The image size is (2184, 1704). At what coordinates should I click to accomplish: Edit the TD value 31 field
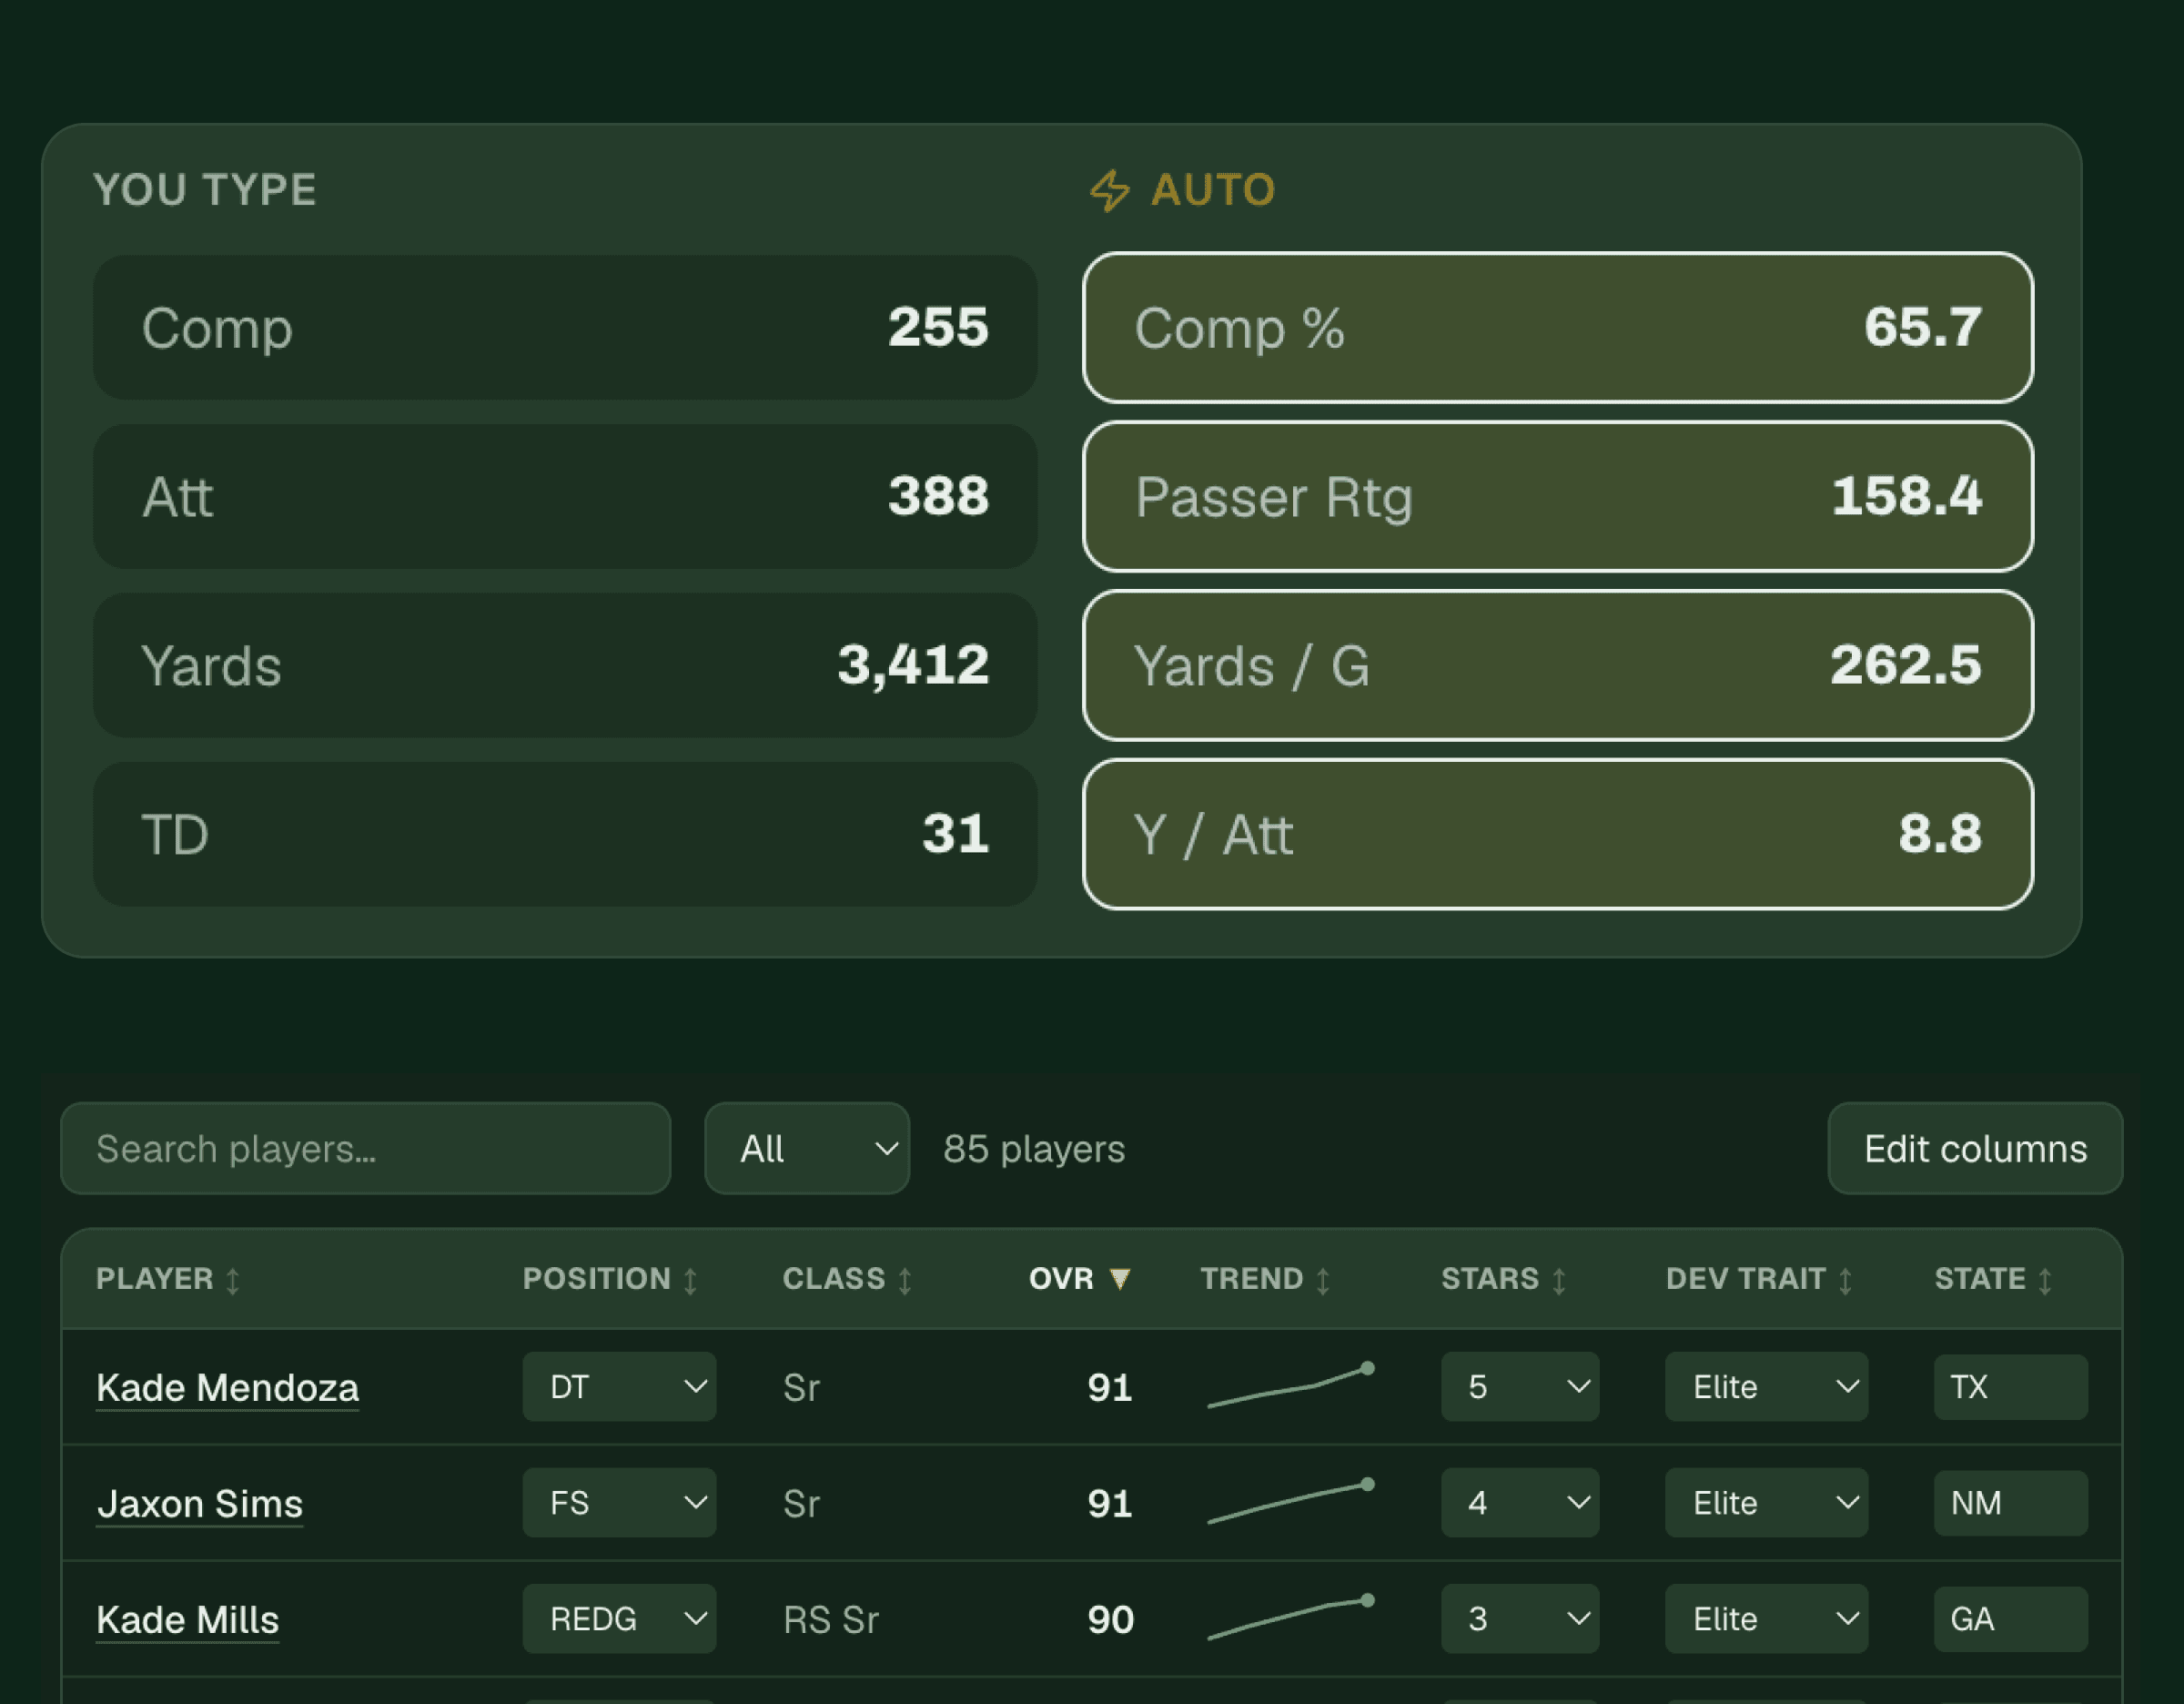(565, 834)
